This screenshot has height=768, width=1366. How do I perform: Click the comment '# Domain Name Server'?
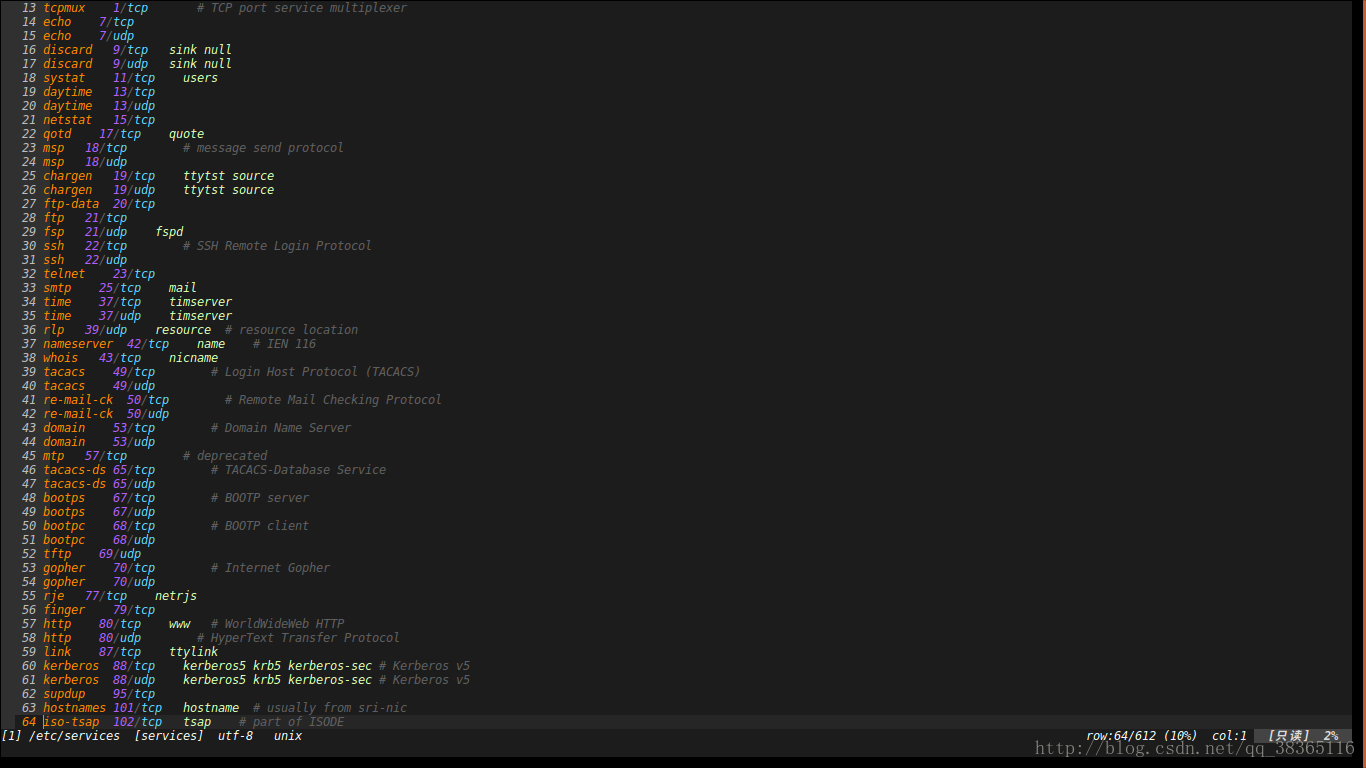click(x=281, y=428)
